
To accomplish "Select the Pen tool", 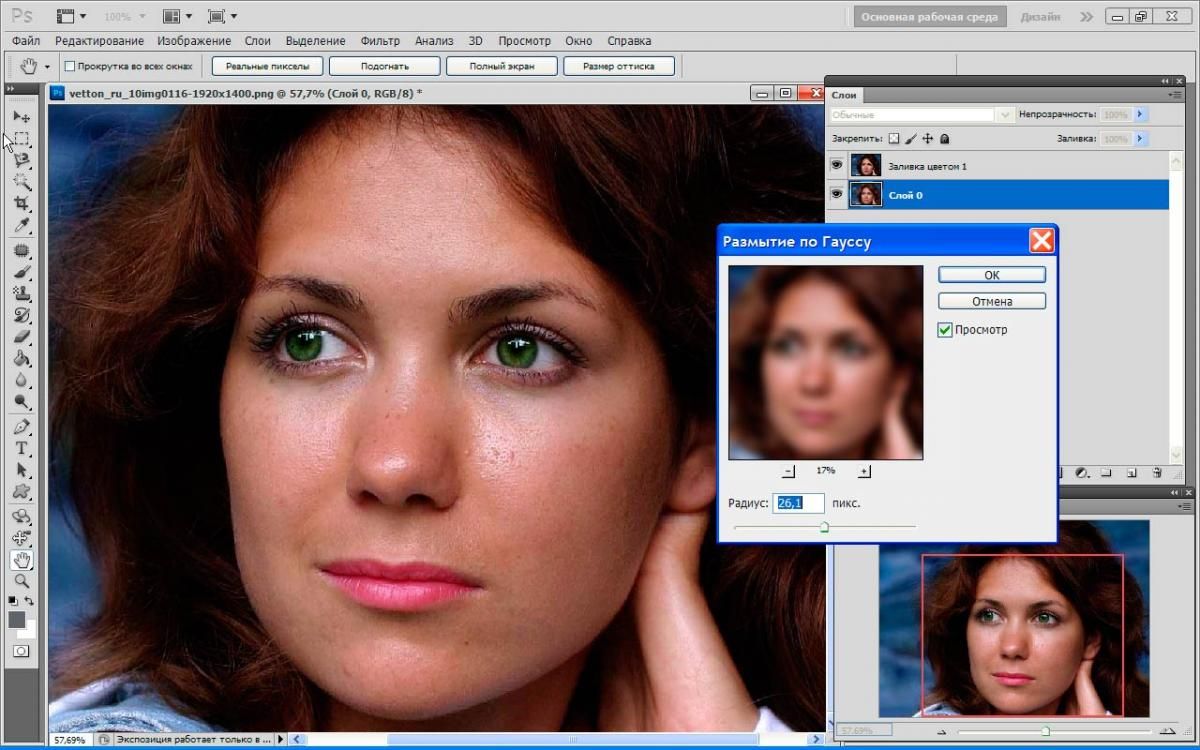I will coord(21,427).
